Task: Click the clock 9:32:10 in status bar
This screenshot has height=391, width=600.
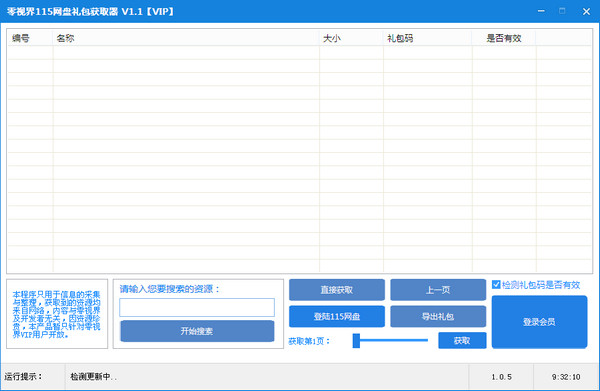Action: [x=566, y=377]
